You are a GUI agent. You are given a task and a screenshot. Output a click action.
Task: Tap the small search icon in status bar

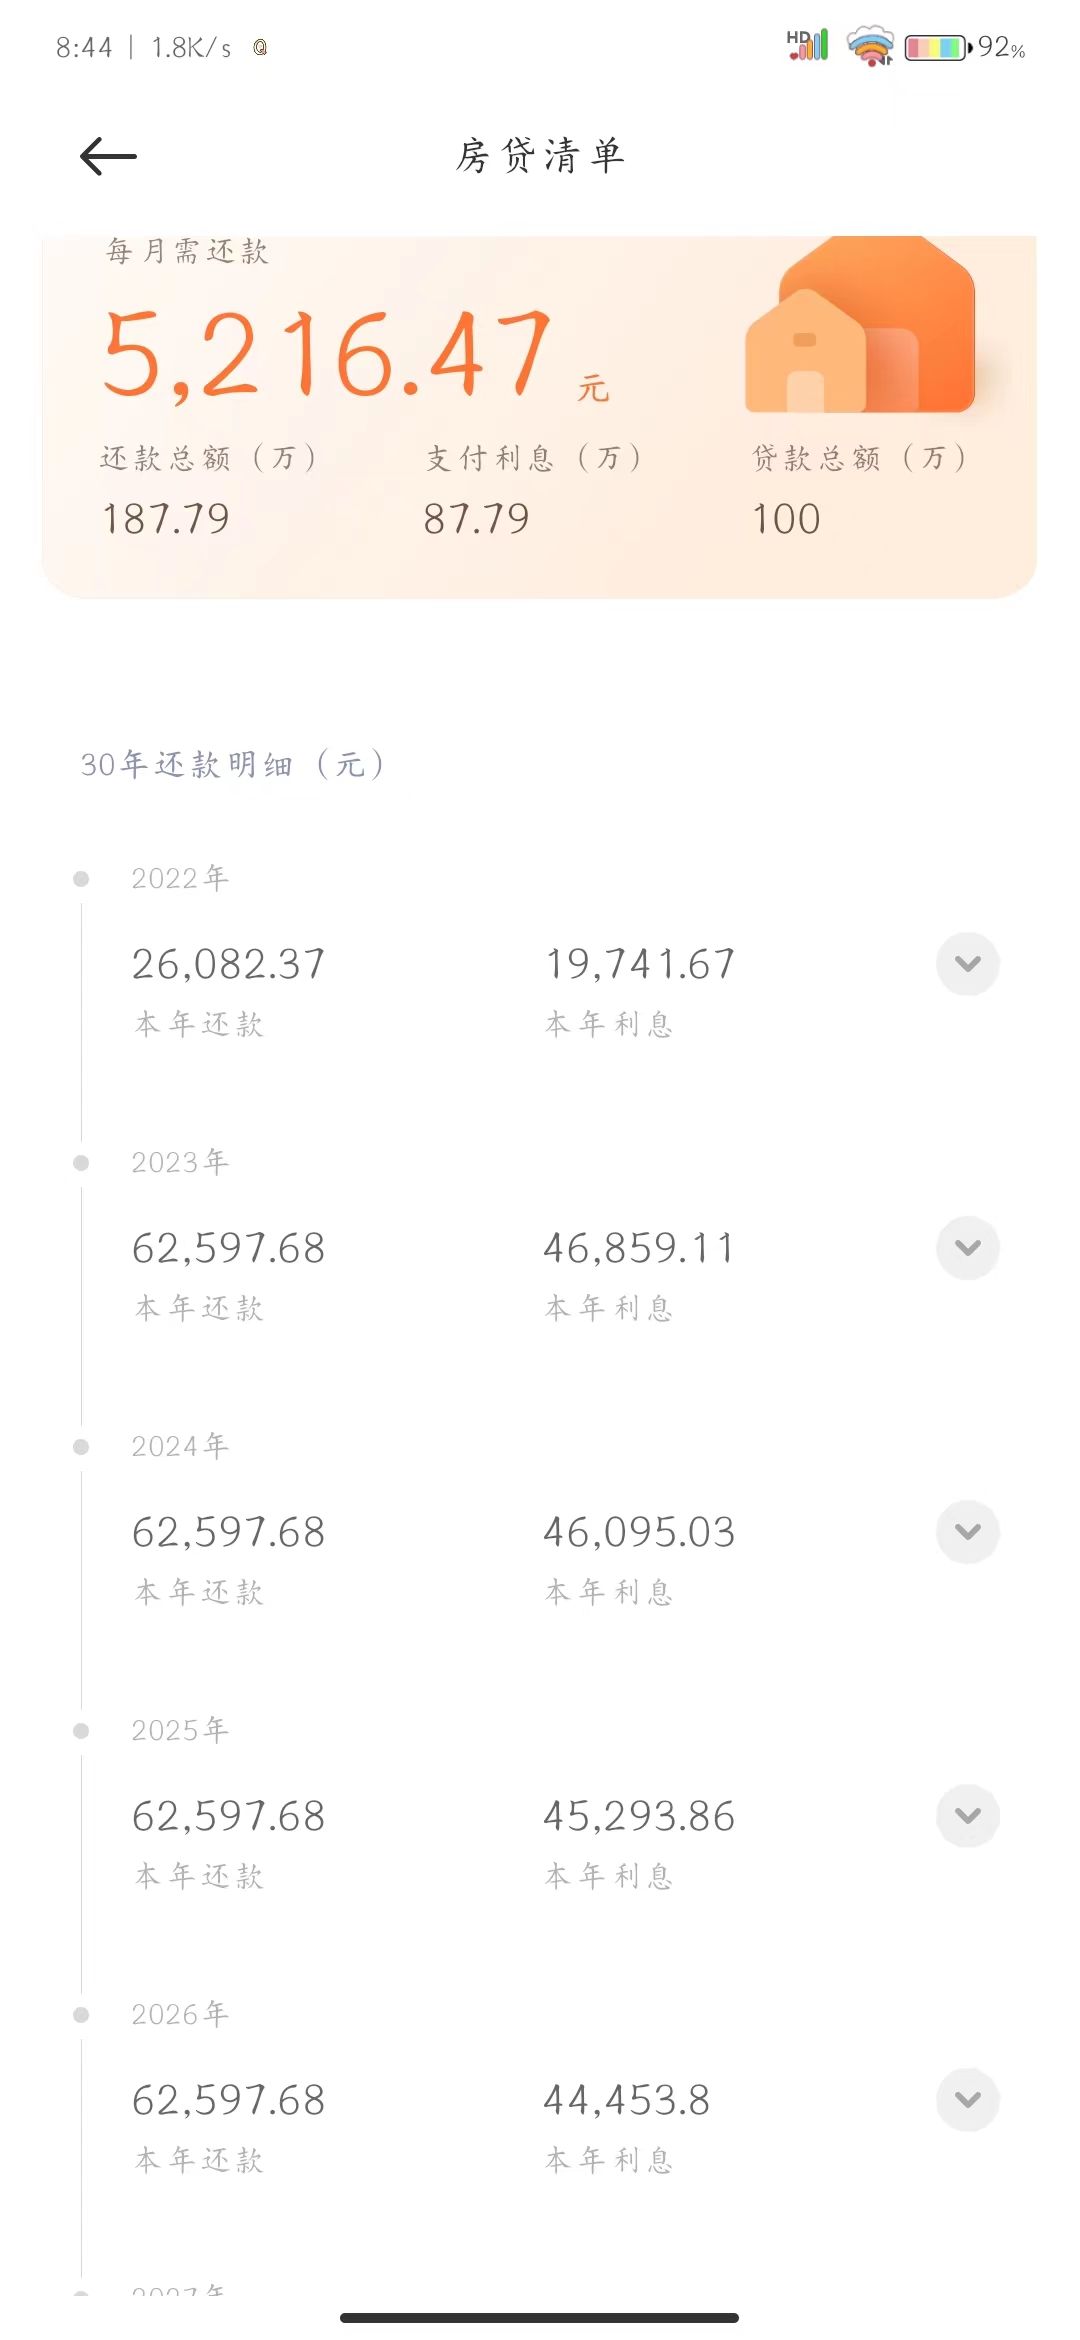260,47
